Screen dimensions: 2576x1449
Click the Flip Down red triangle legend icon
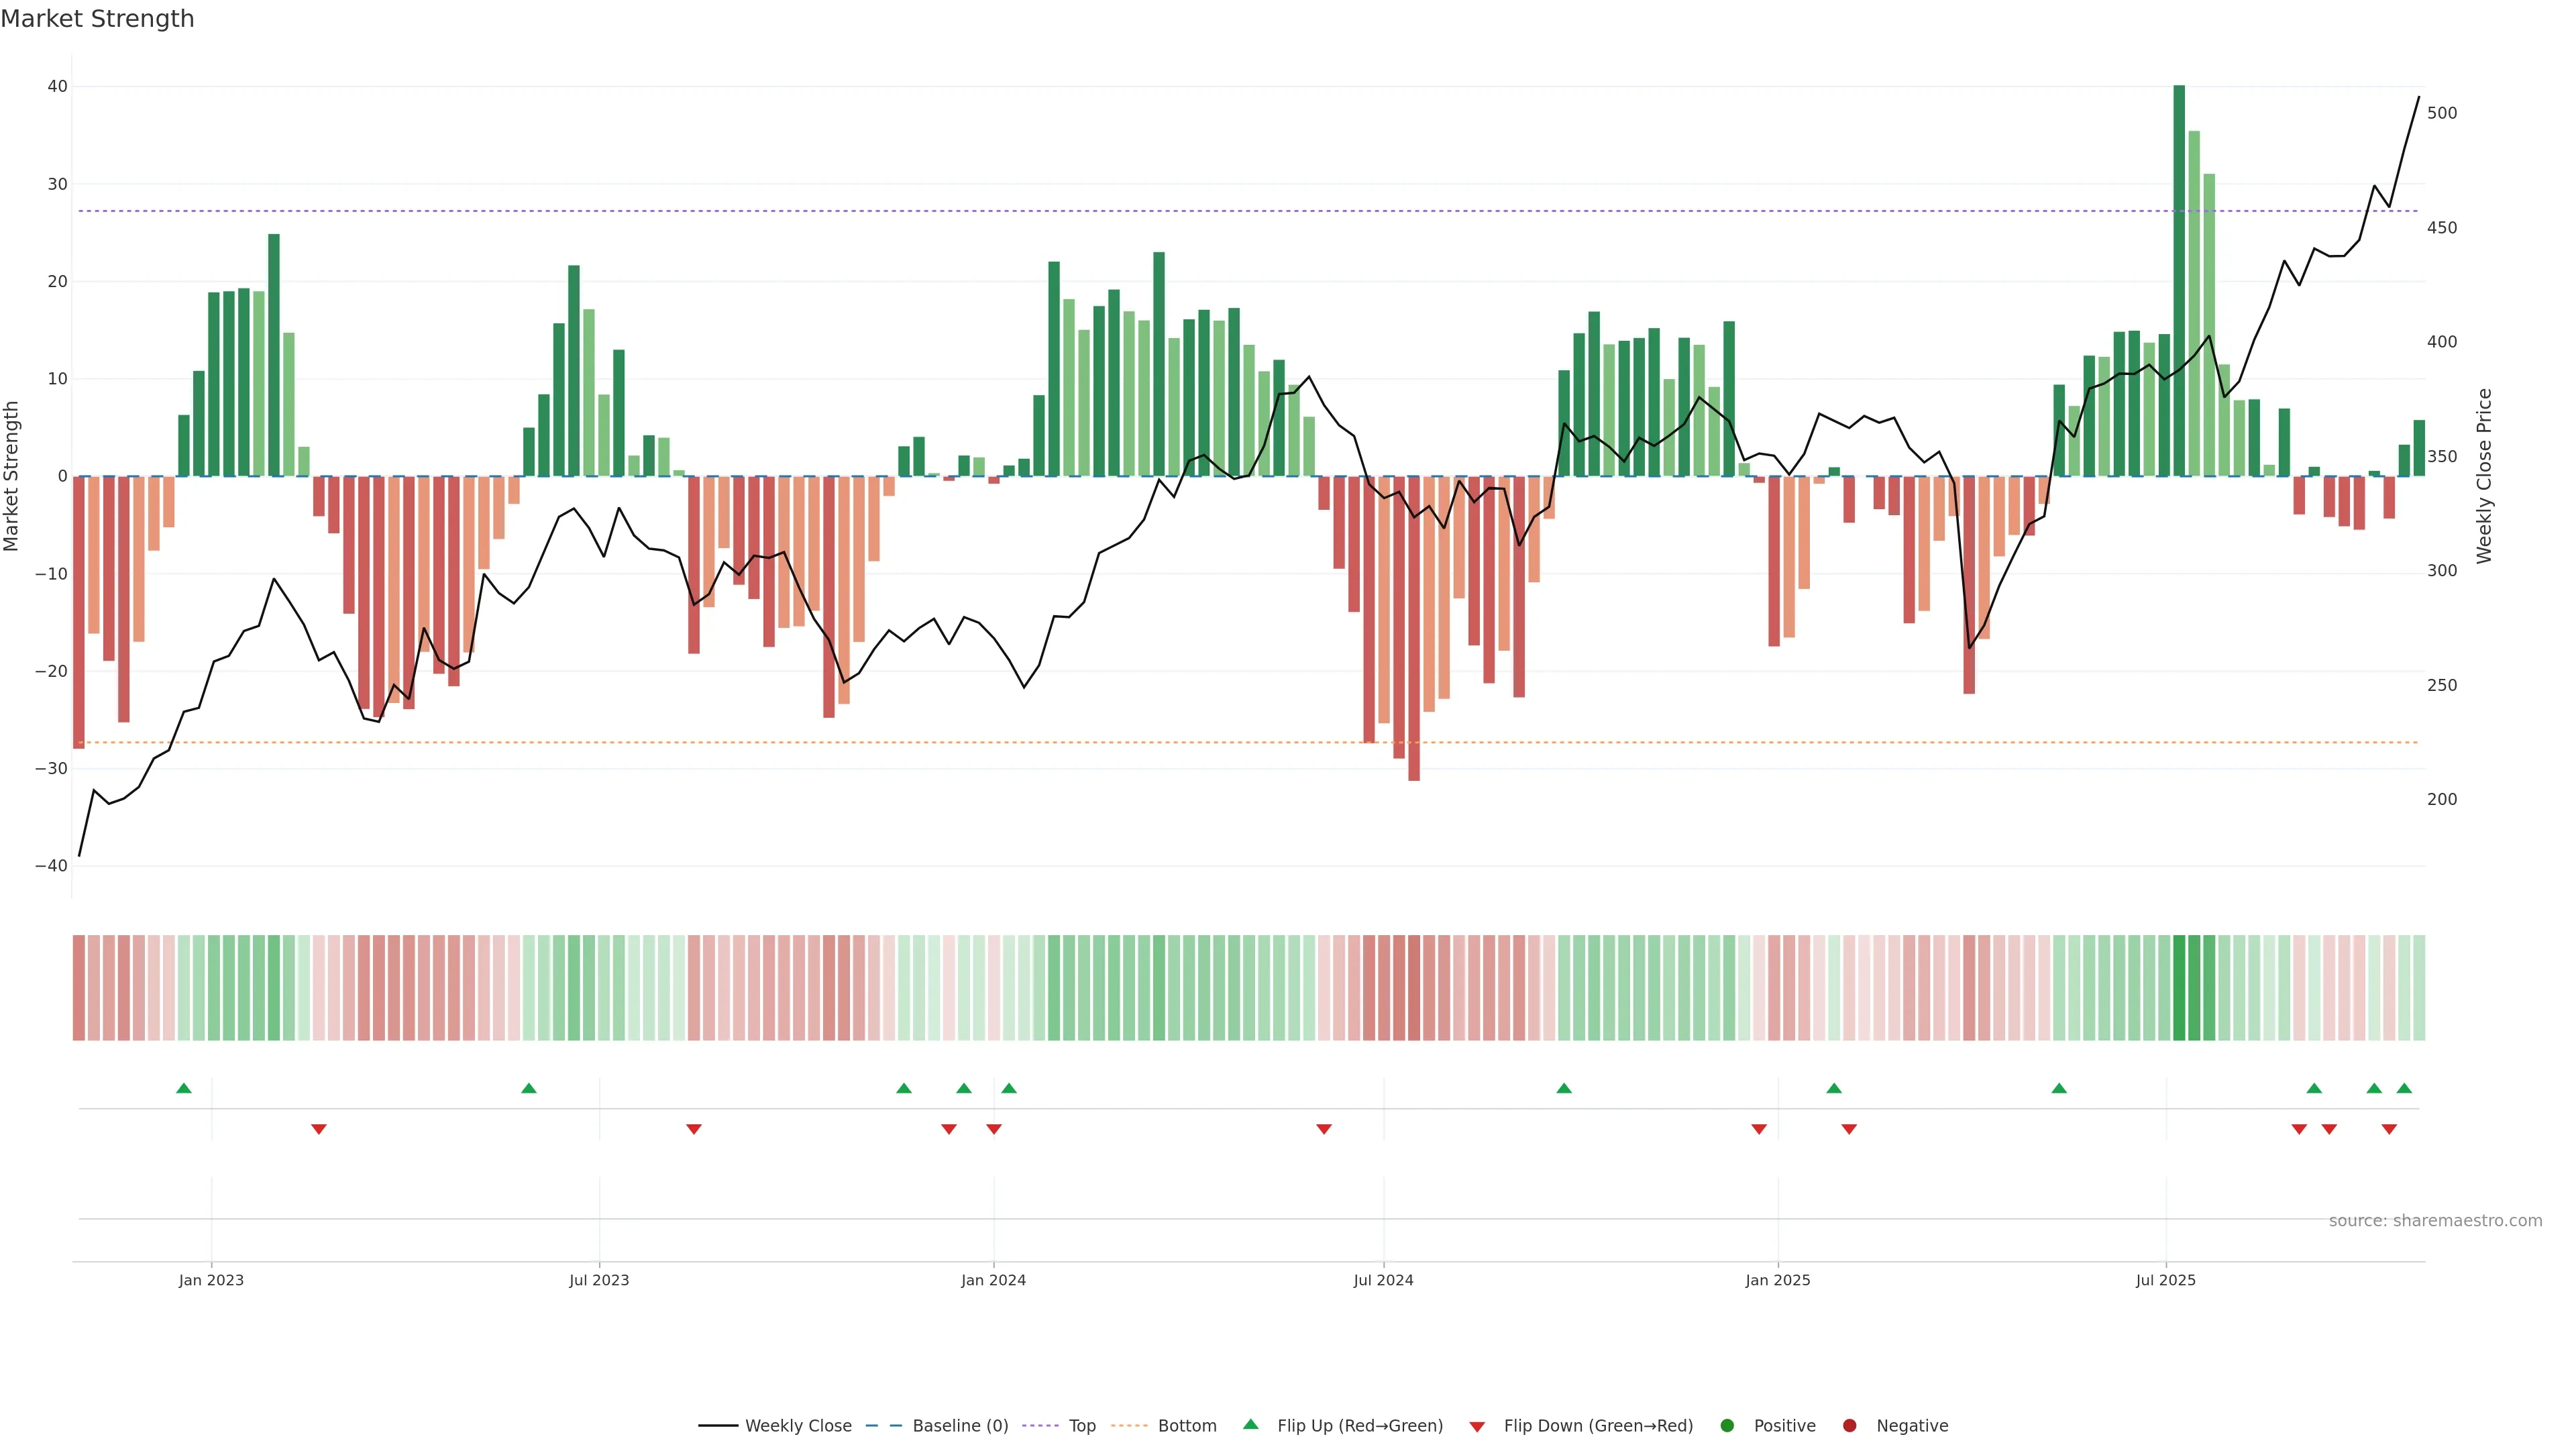pos(1477,1427)
